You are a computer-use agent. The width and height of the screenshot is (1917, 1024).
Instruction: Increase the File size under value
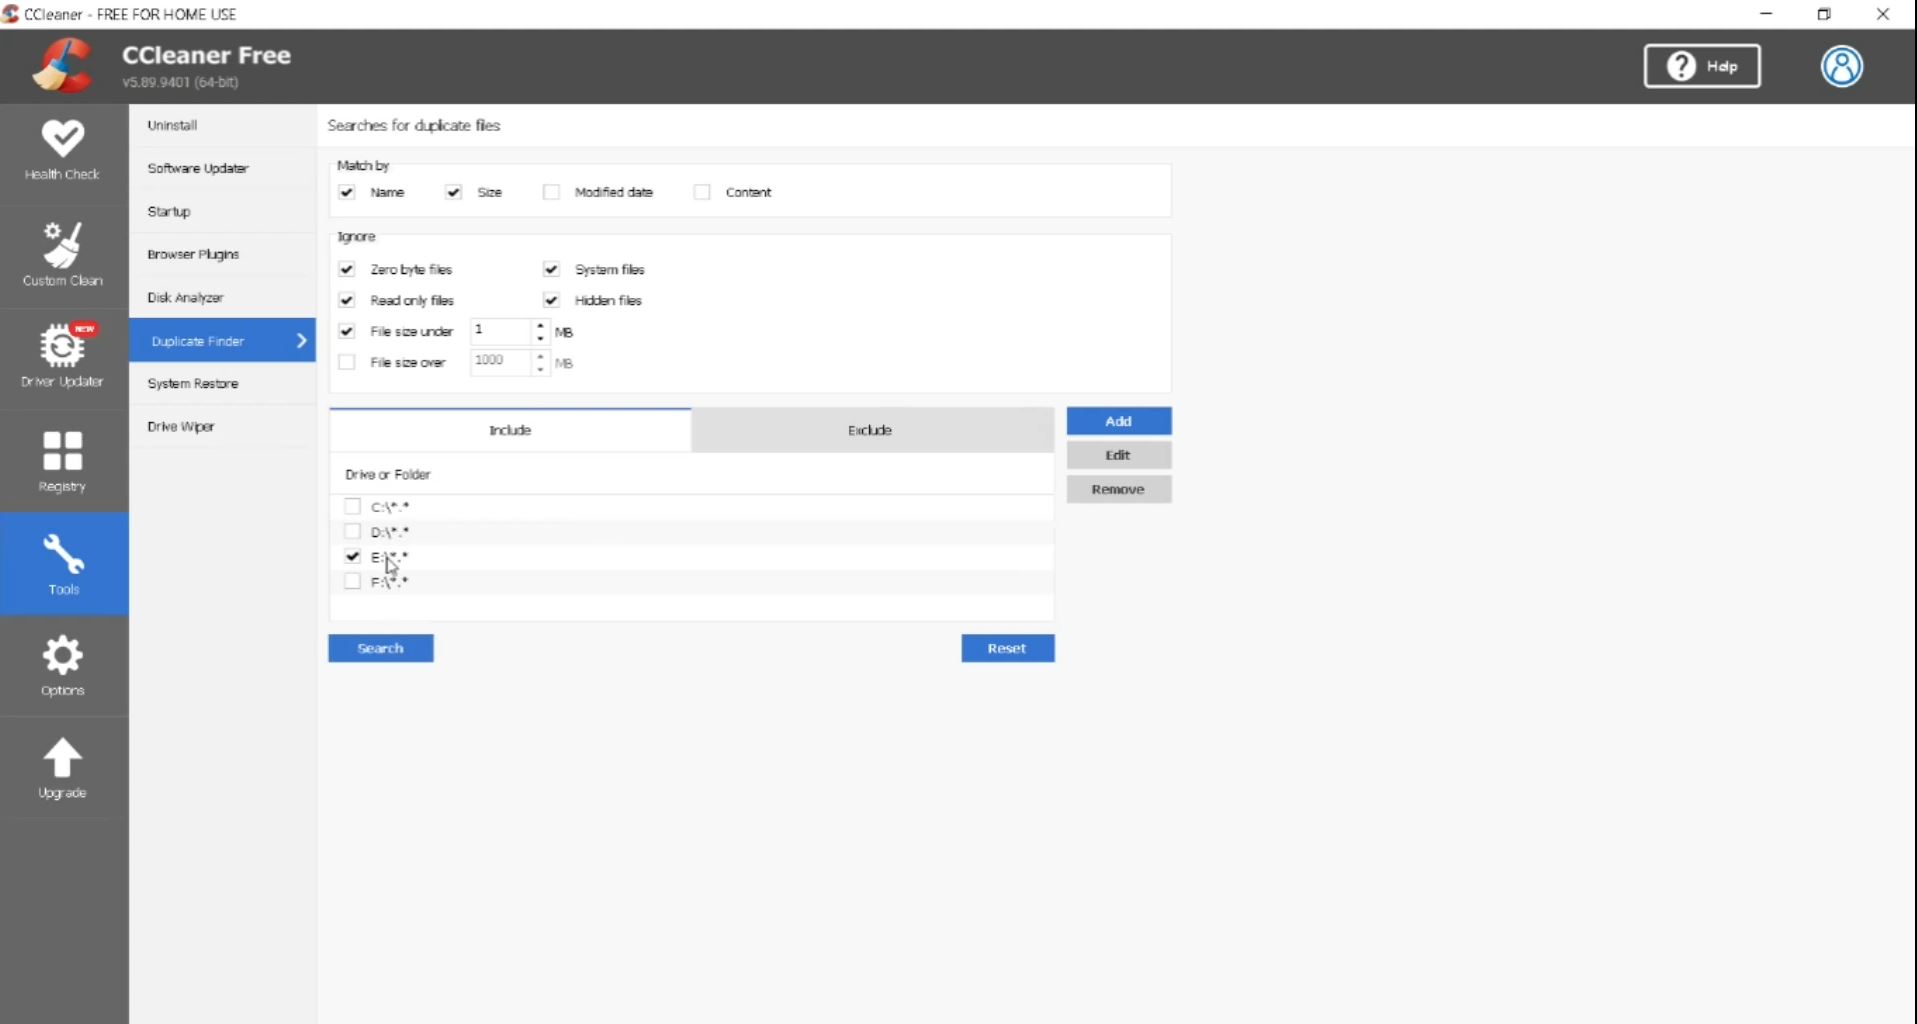click(540, 325)
